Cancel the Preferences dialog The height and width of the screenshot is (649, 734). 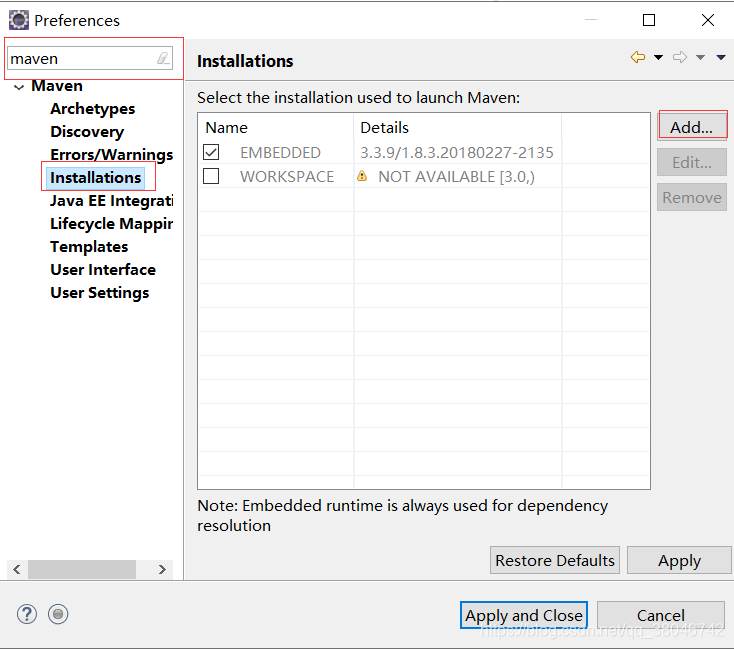(x=661, y=615)
